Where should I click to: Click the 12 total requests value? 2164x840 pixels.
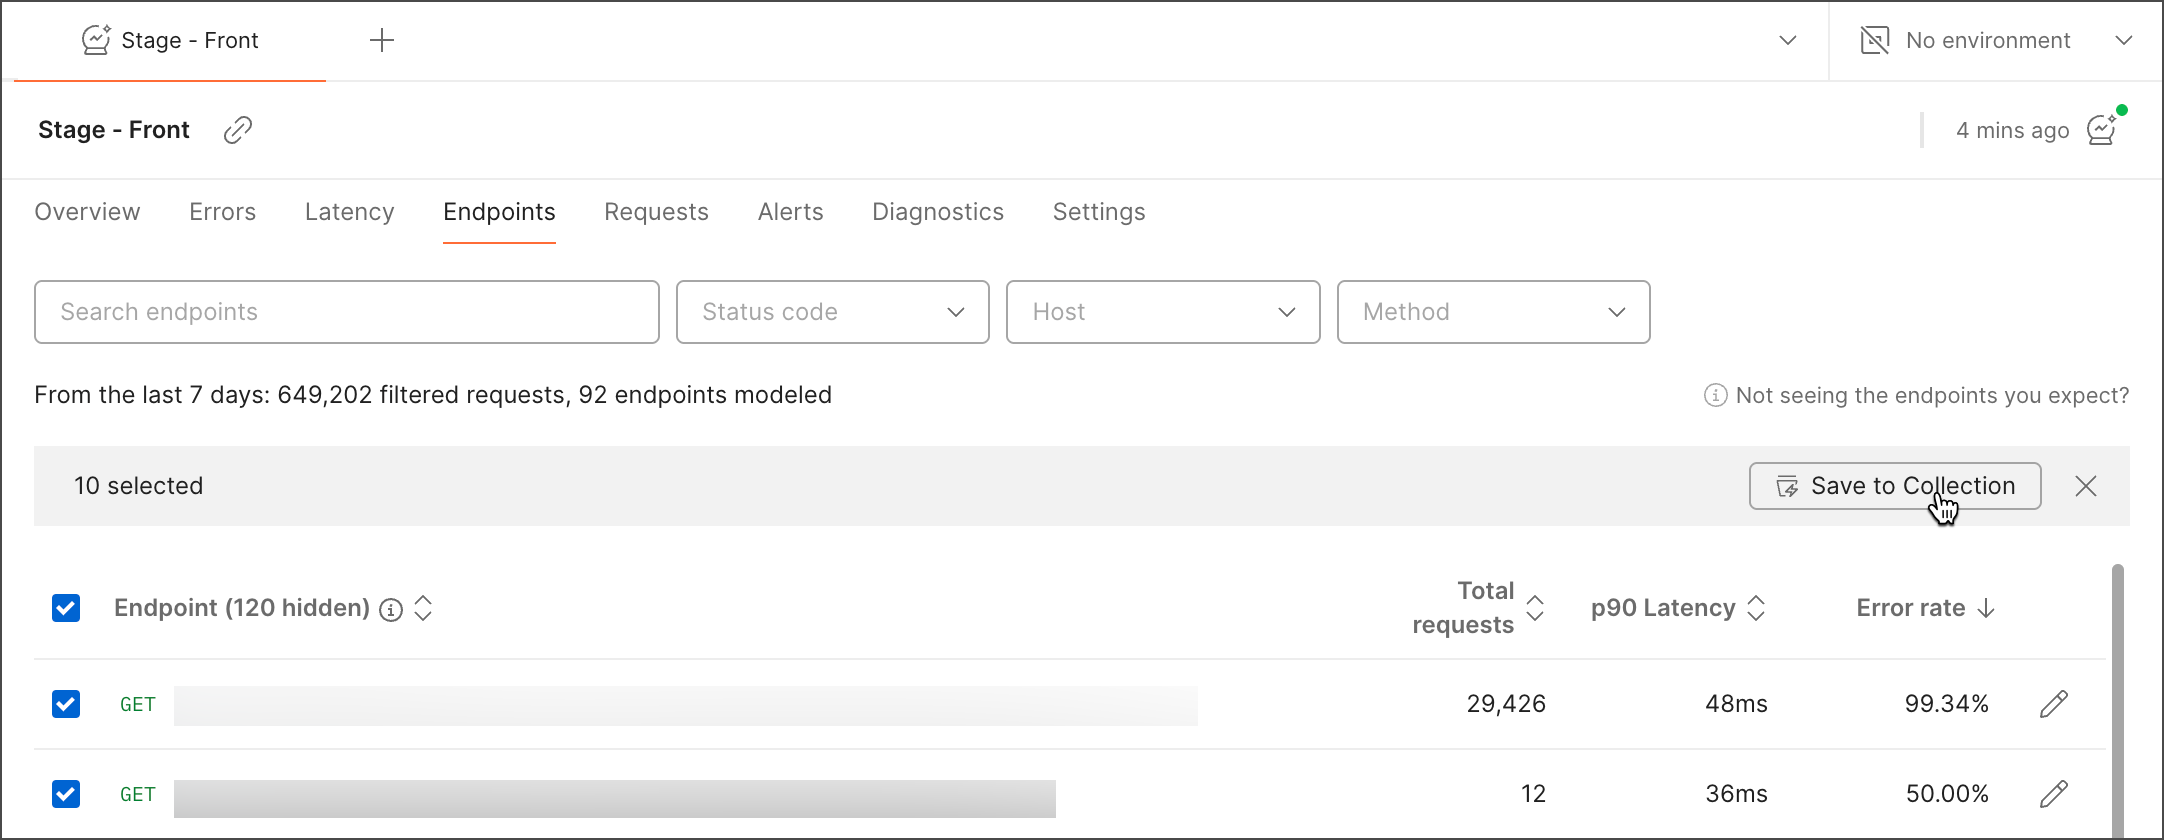tap(1533, 794)
